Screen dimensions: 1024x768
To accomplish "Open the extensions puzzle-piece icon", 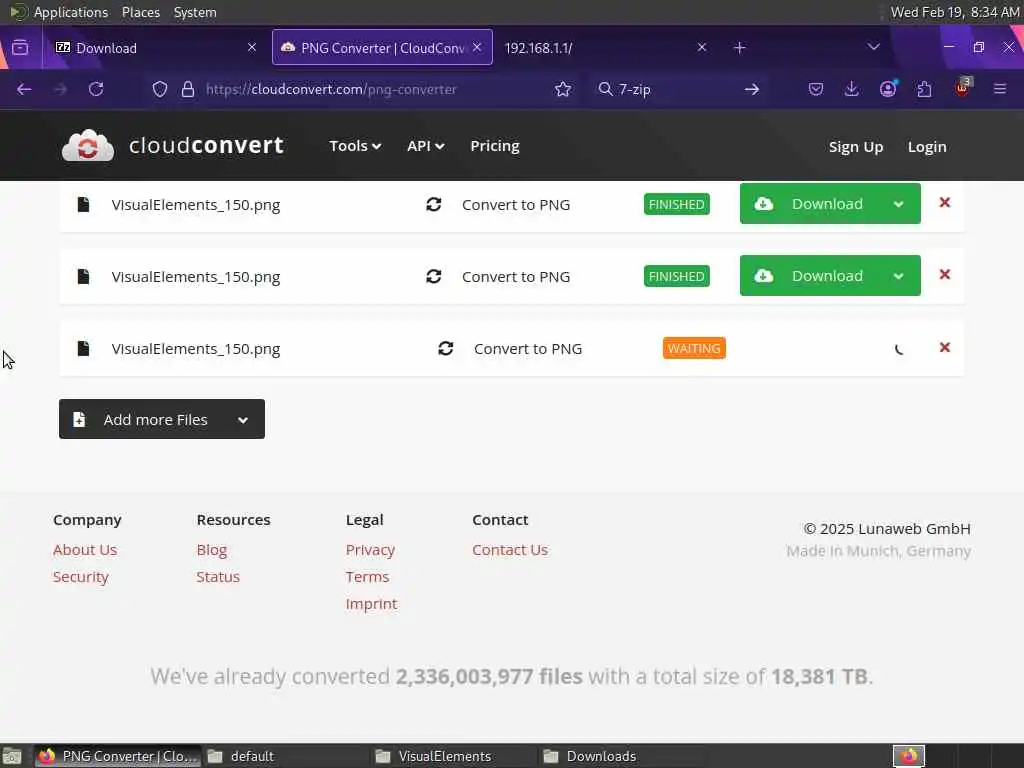I will click(924, 89).
